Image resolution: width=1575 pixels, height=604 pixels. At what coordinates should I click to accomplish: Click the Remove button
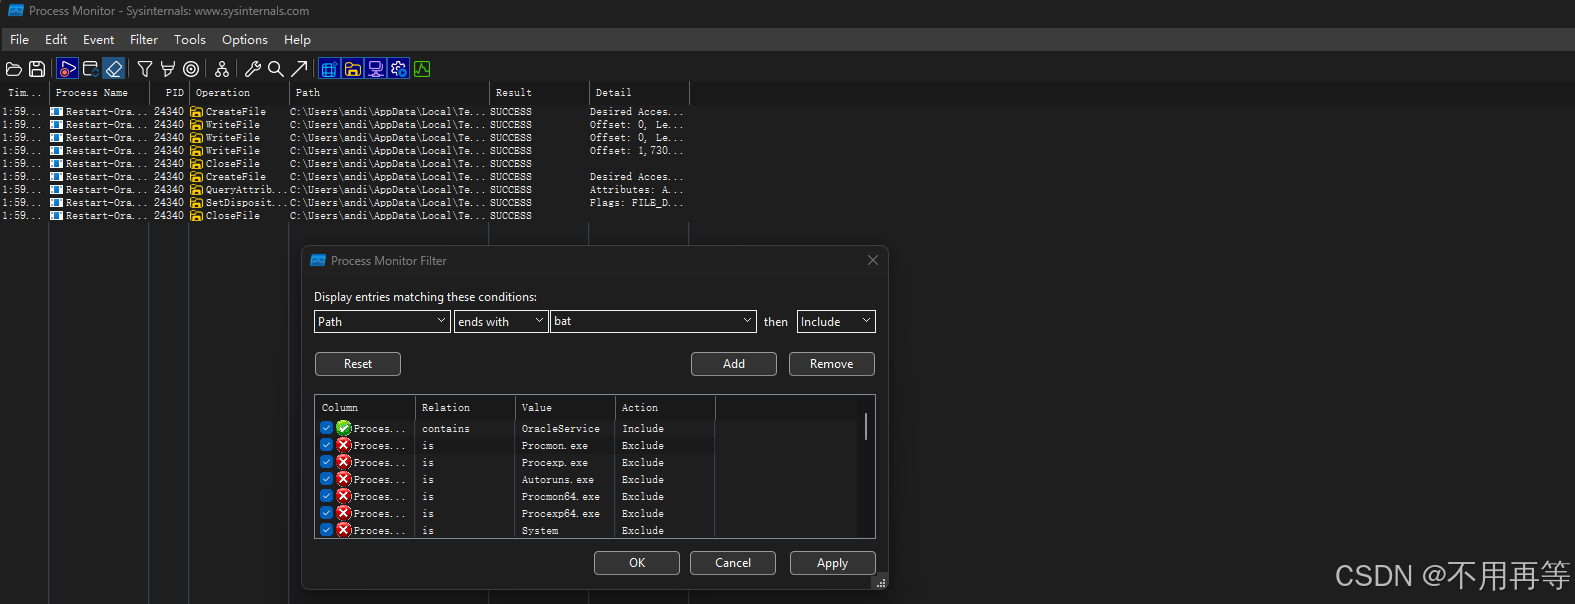[x=832, y=364]
